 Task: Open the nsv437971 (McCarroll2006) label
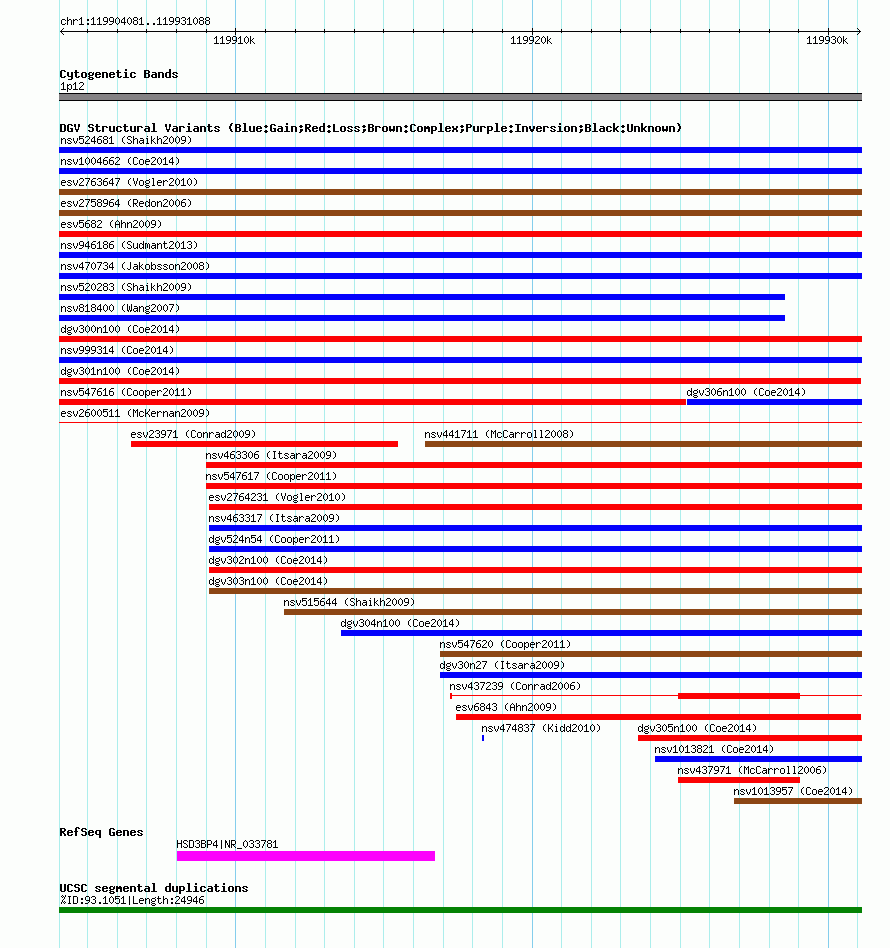(x=752, y=771)
